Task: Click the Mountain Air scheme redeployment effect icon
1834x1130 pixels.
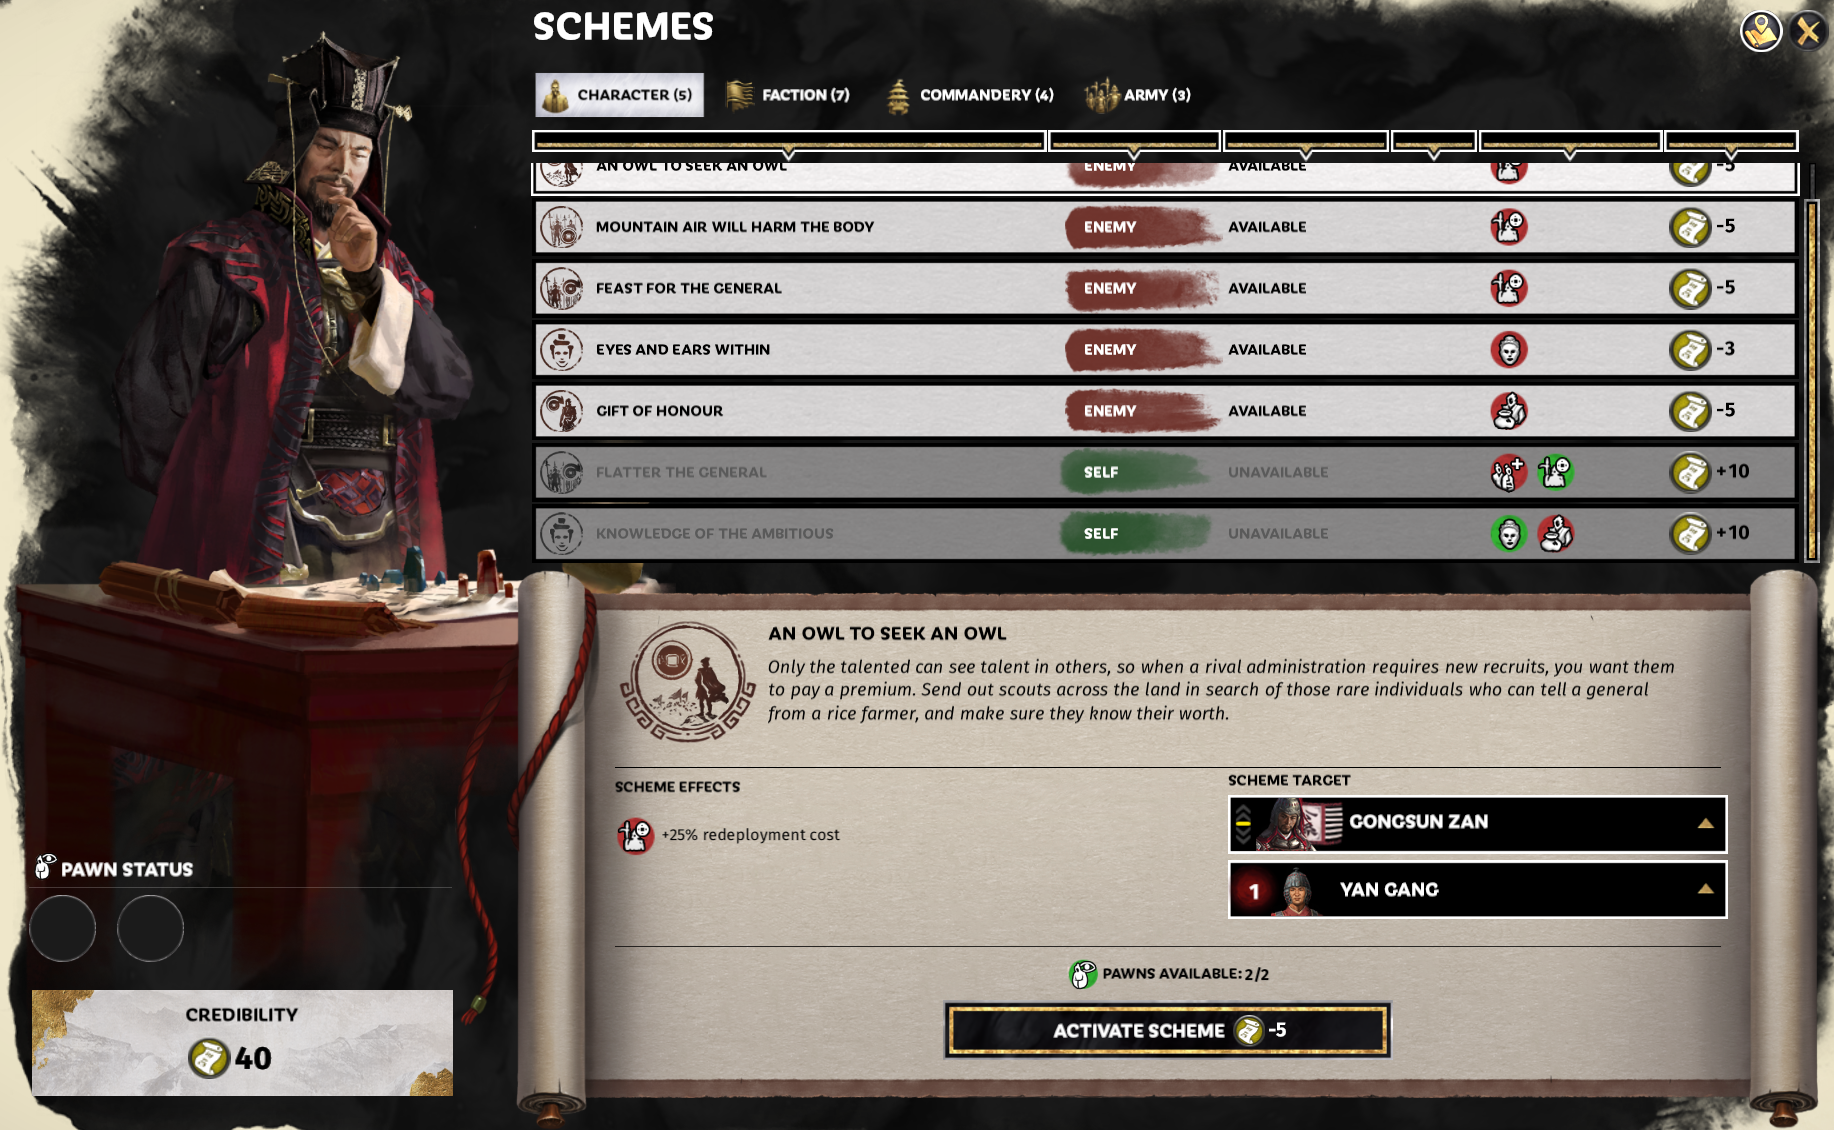Action: pyautogui.click(x=1508, y=227)
